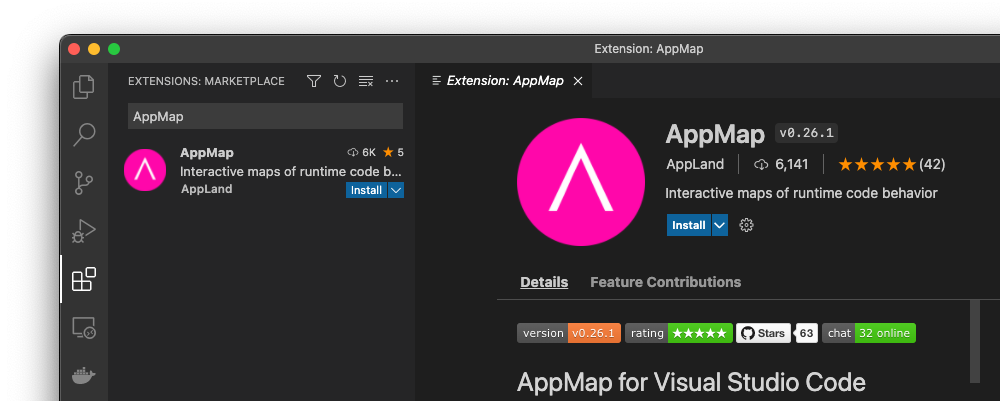Switch to the Feature Contributions tab
This screenshot has width=1000, height=401.
[665, 282]
